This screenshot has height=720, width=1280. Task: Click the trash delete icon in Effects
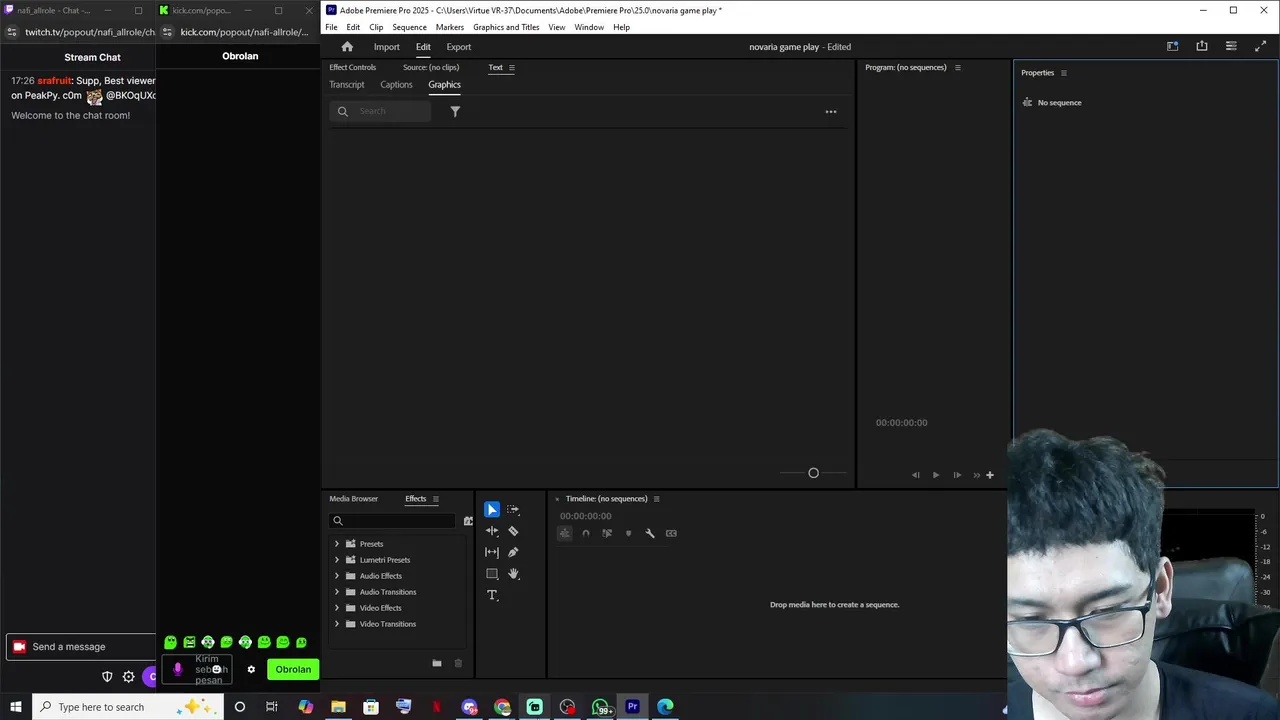click(x=458, y=663)
